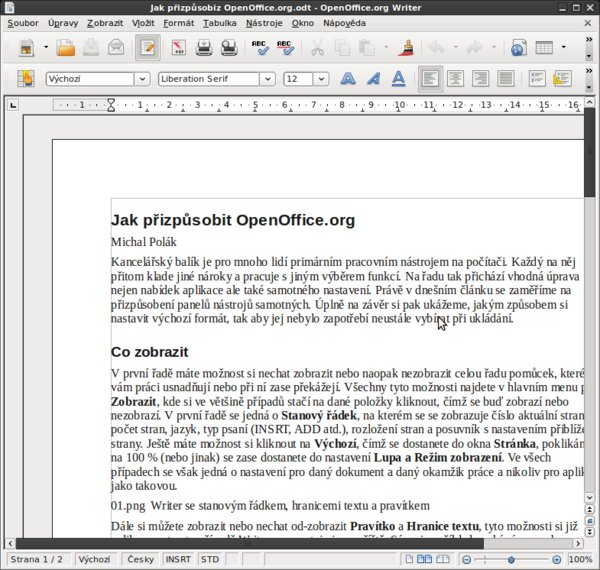The height and width of the screenshot is (570, 600).
Task: Expand the paragraph style dropdown list
Action: tap(142, 79)
